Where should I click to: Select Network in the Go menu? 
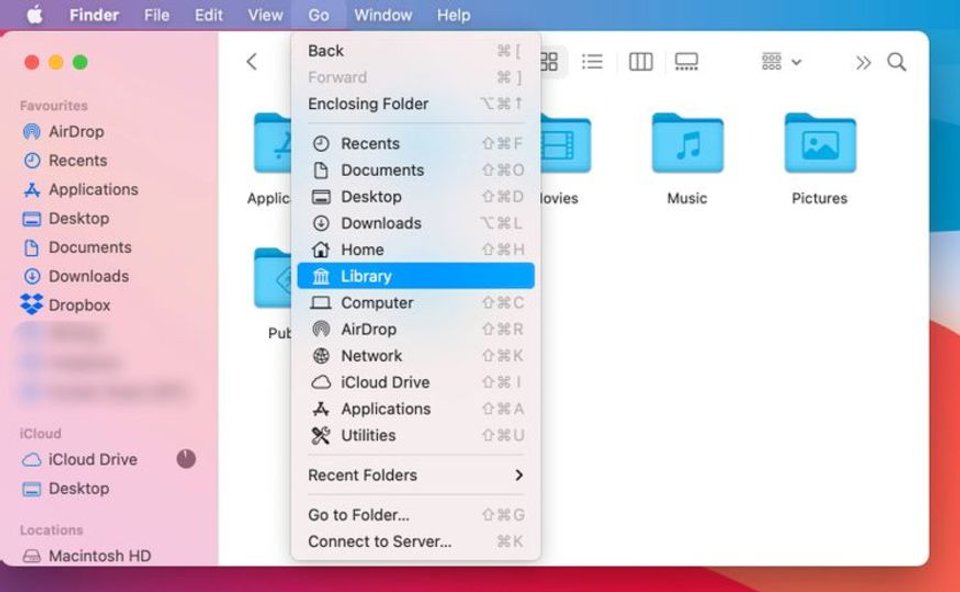pos(416,356)
